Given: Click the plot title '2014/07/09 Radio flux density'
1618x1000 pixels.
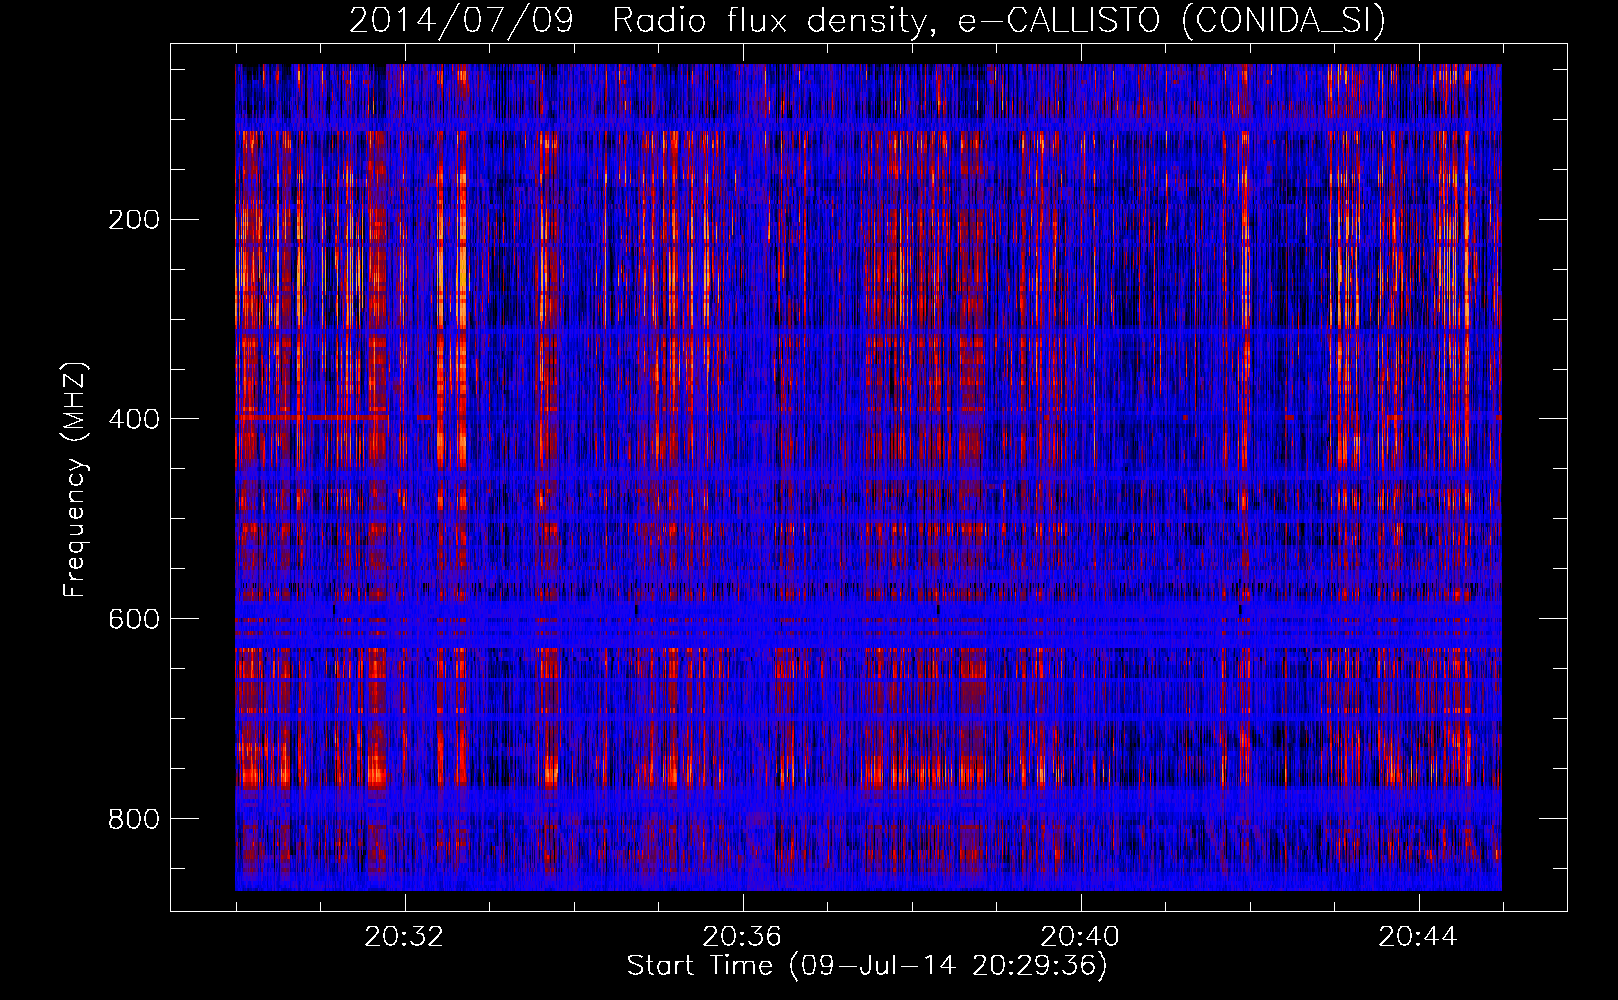Looking at the screenshot, I should (868, 20).
